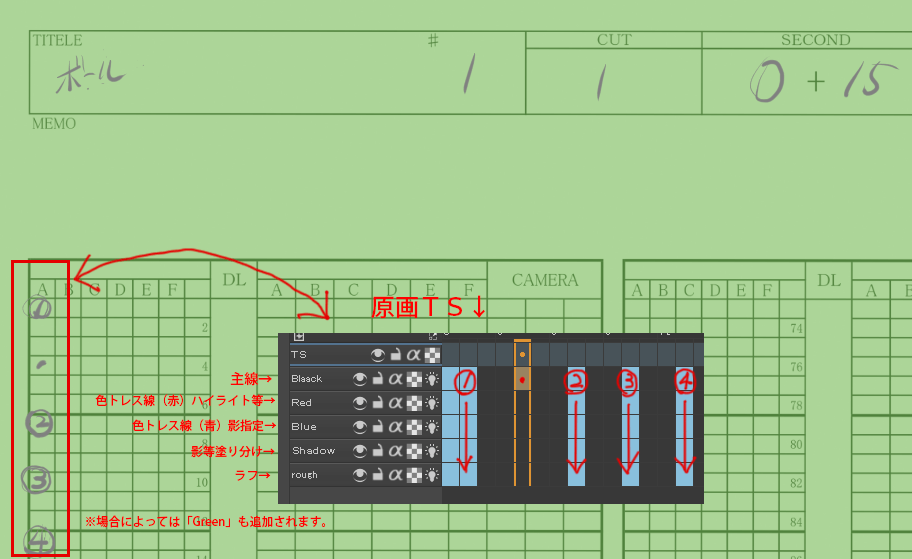Screen dimensions: 912x559
Task: Click the Blue layer's padlock icon
Action: click(x=377, y=426)
